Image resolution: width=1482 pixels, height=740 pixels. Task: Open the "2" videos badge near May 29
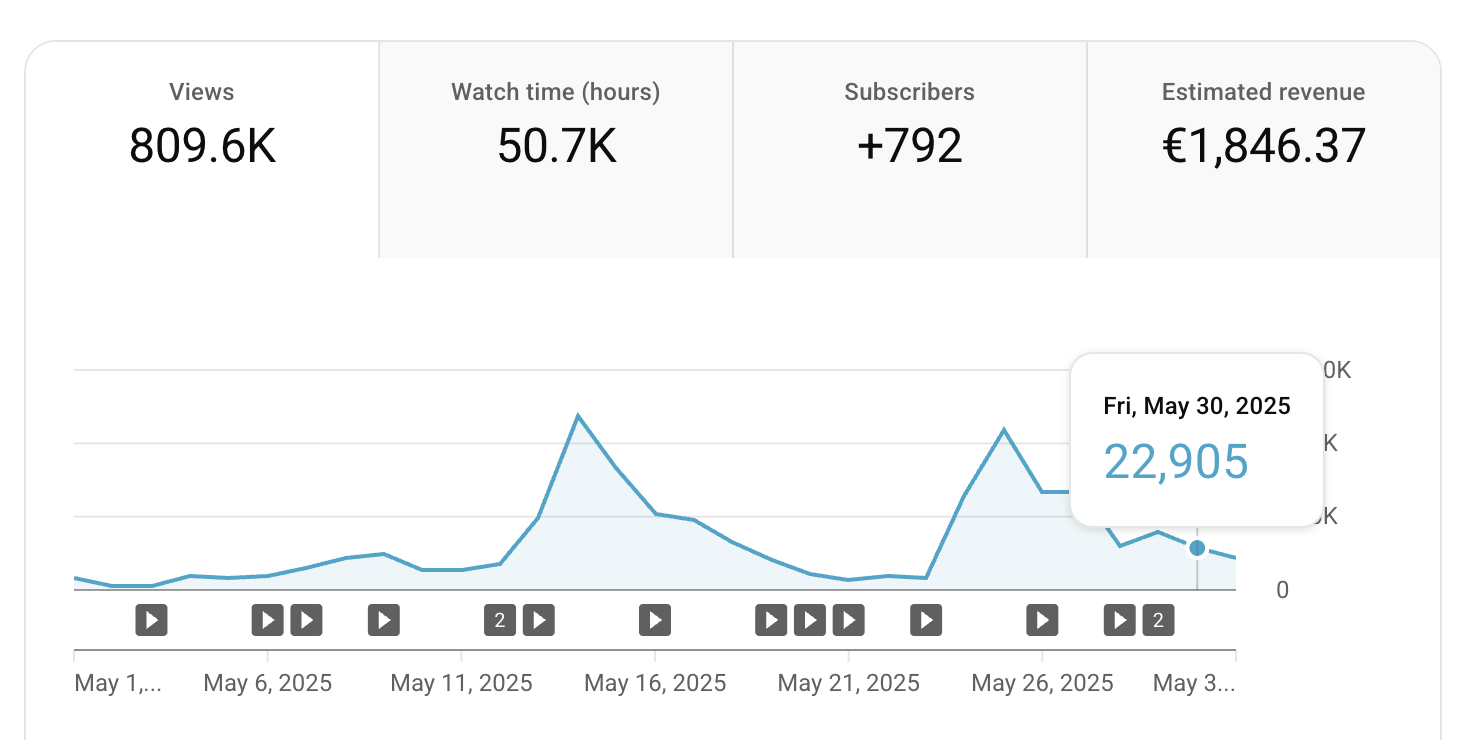(x=1158, y=621)
